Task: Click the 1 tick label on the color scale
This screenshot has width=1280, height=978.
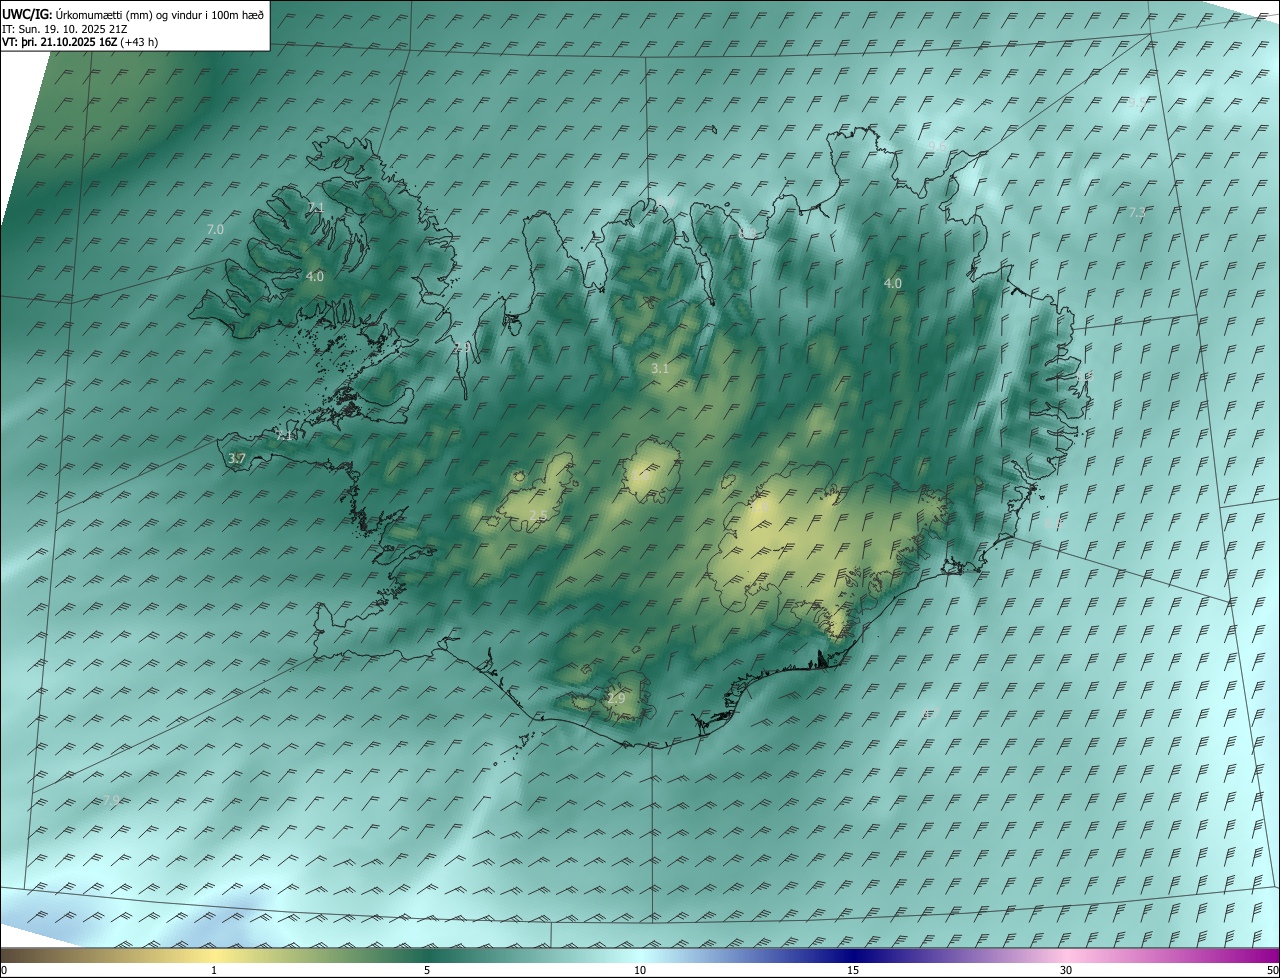Action: [x=214, y=970]
